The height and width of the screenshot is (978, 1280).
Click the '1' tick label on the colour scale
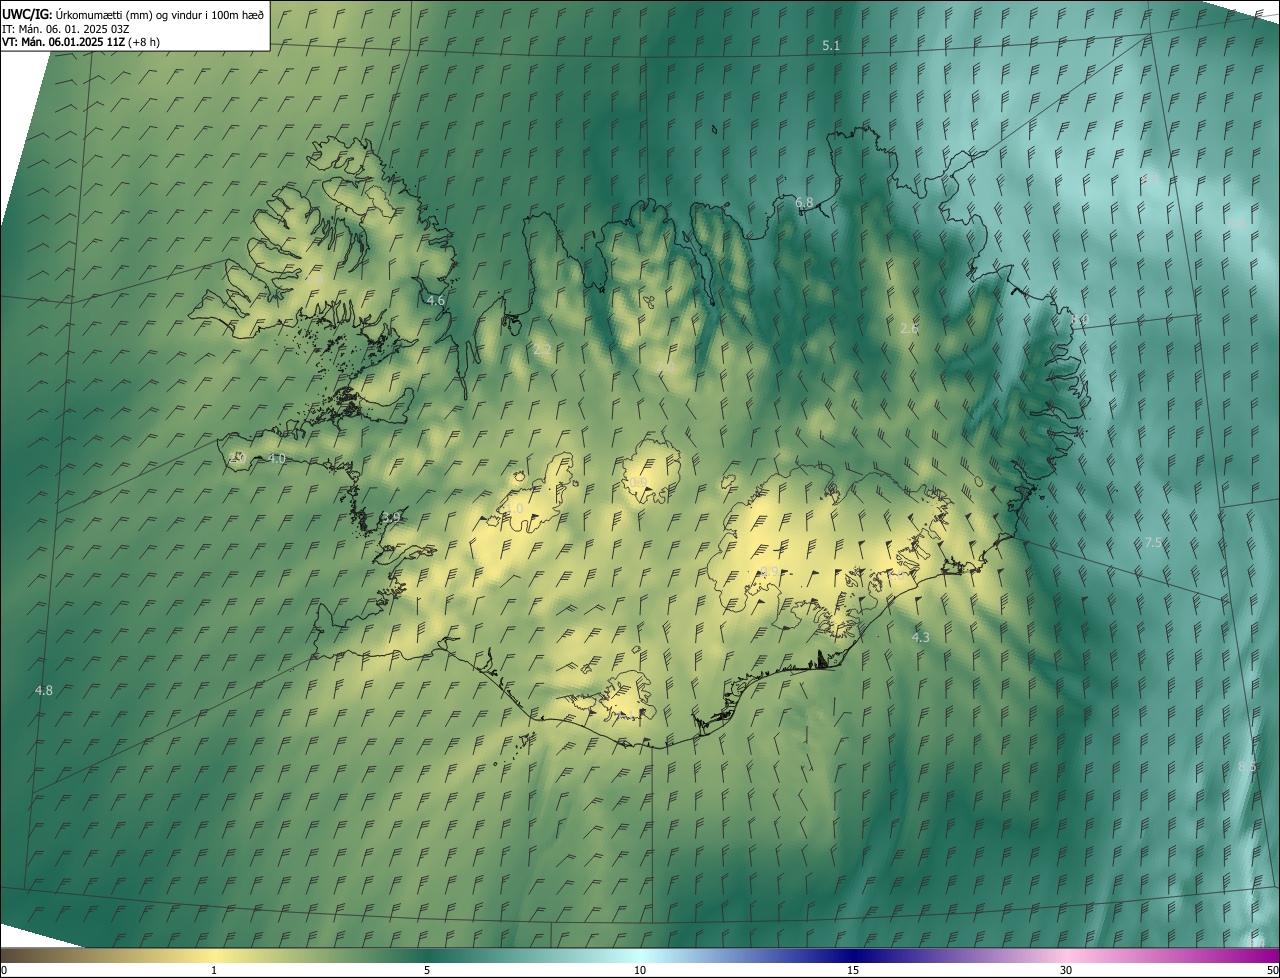(214, 970)
